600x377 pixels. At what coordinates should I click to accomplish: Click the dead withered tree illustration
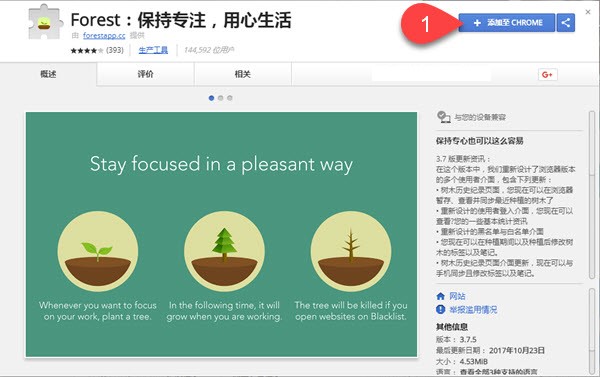351,251
